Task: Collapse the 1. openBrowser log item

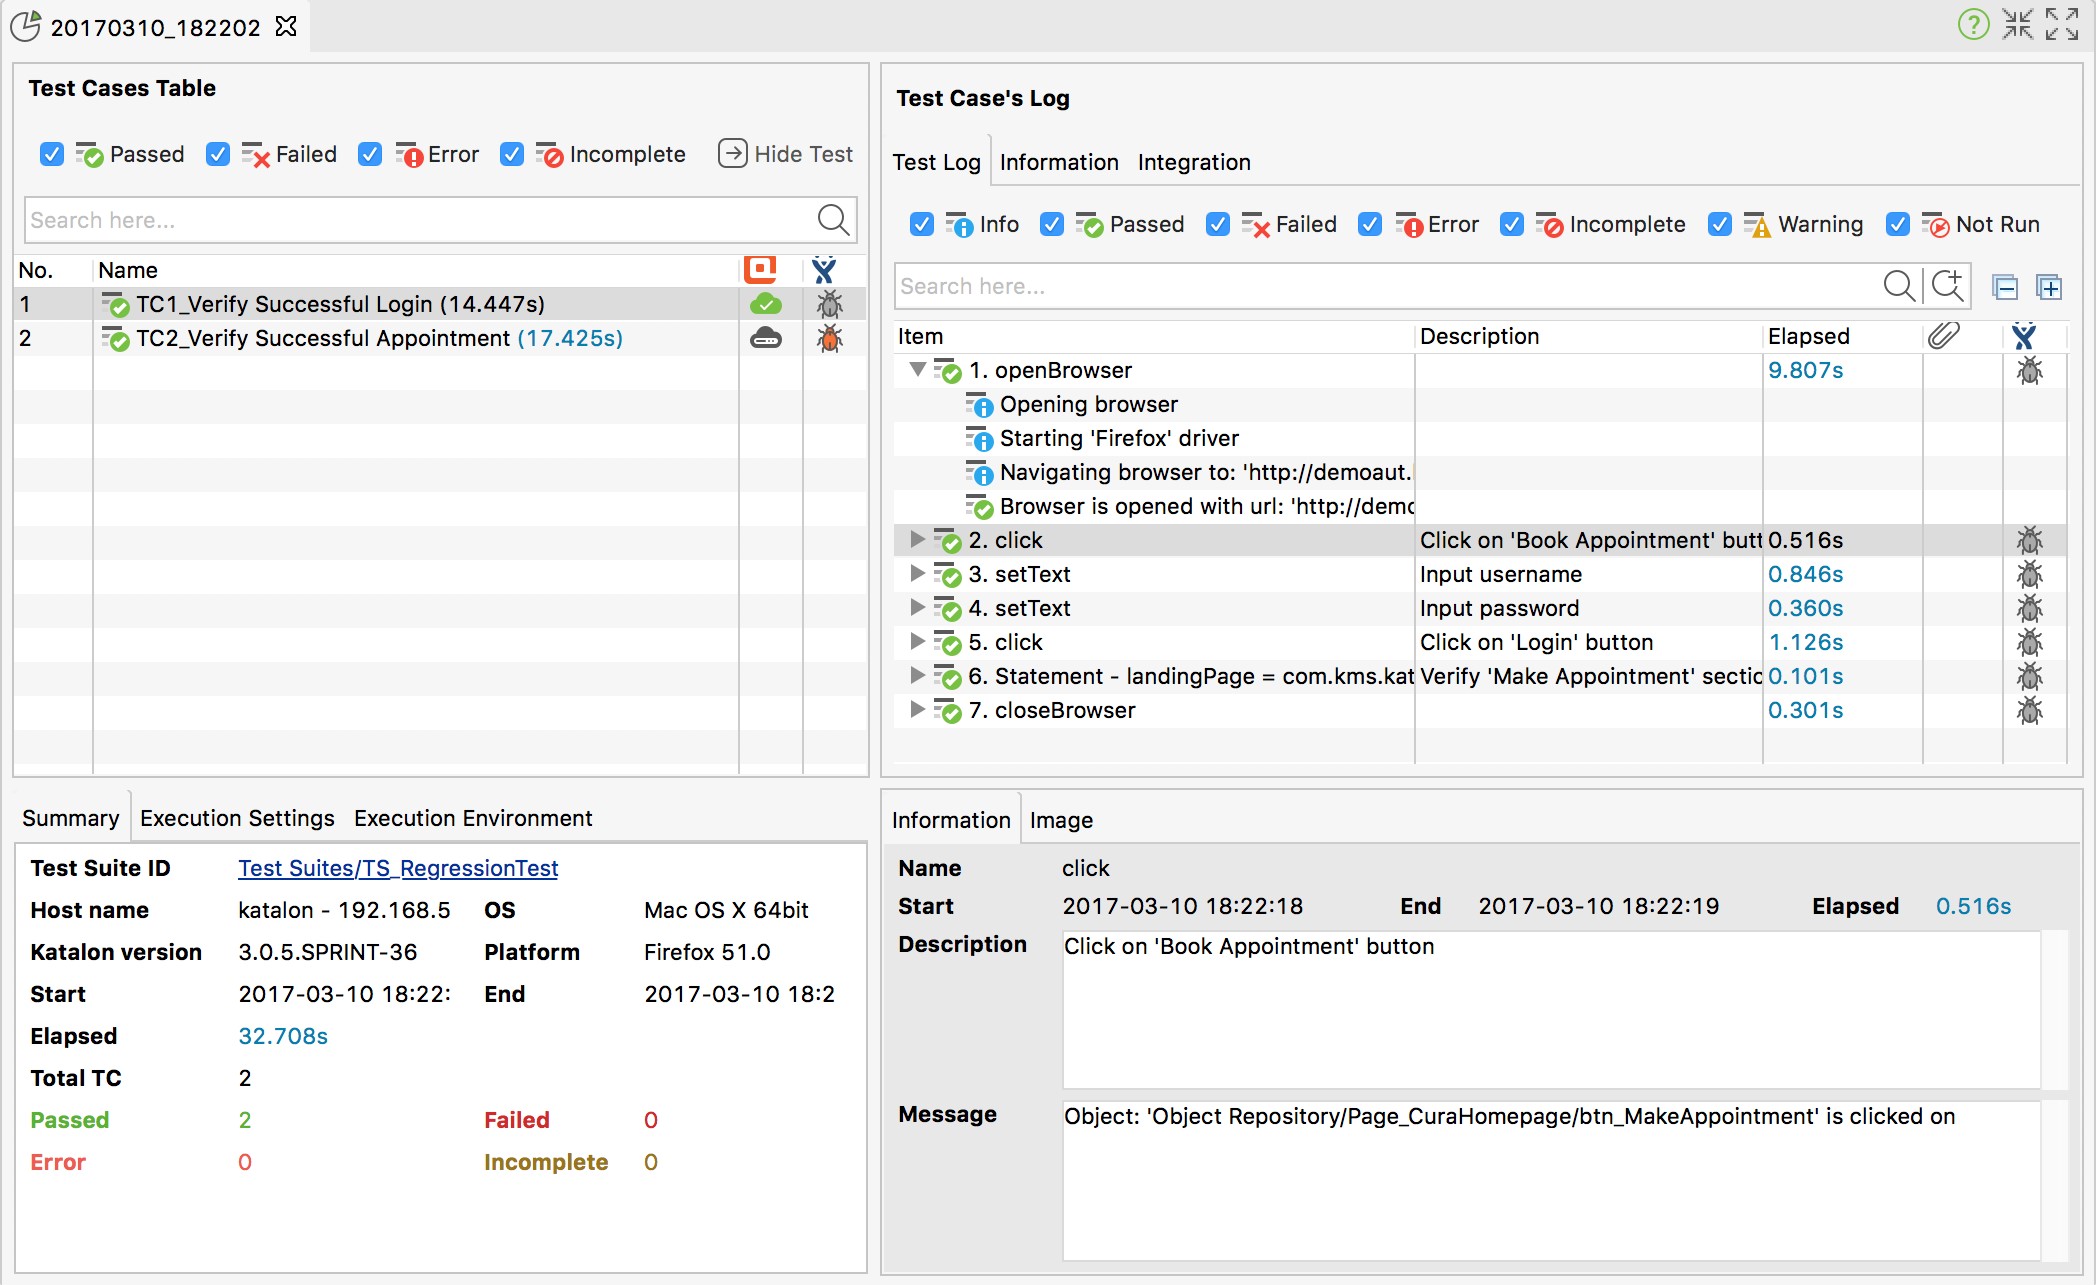Action: point(917,370)
